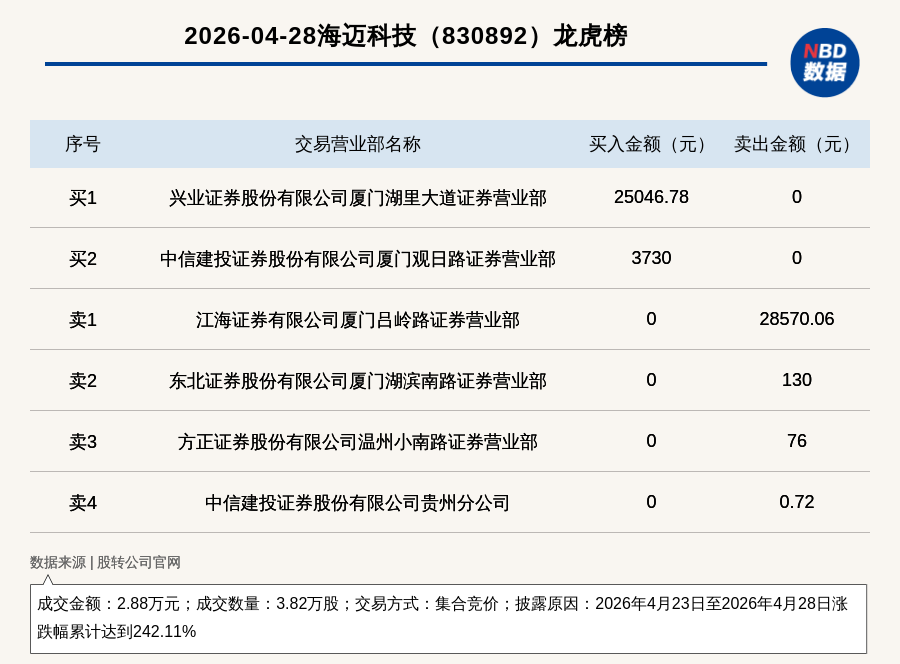Viewport: 900px width, 664px height.
Task: Select the 买2 row label
Action: pos(83,259)
